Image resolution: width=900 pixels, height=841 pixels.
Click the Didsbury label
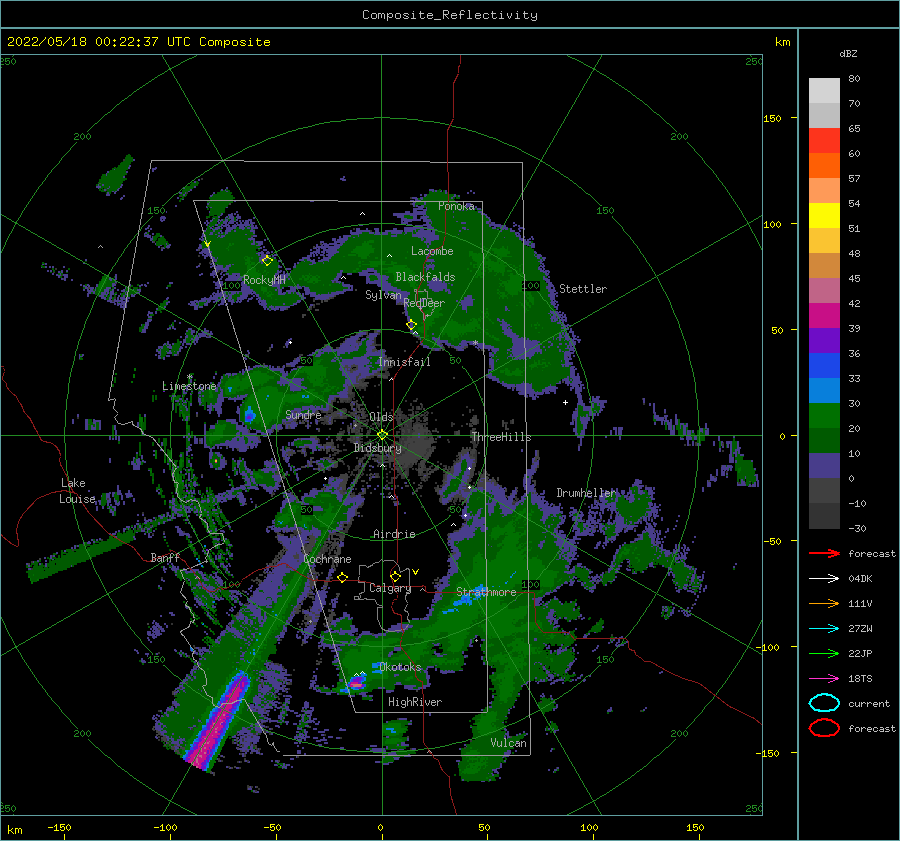point(378,448)
